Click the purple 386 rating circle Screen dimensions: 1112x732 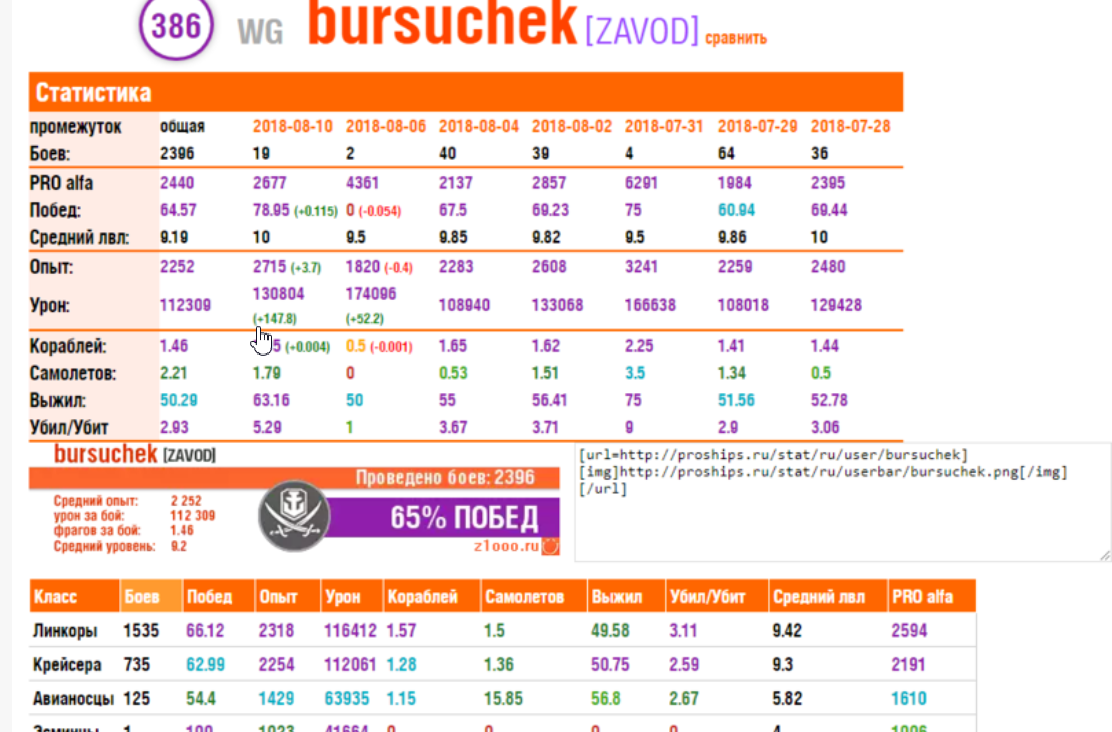176,27
